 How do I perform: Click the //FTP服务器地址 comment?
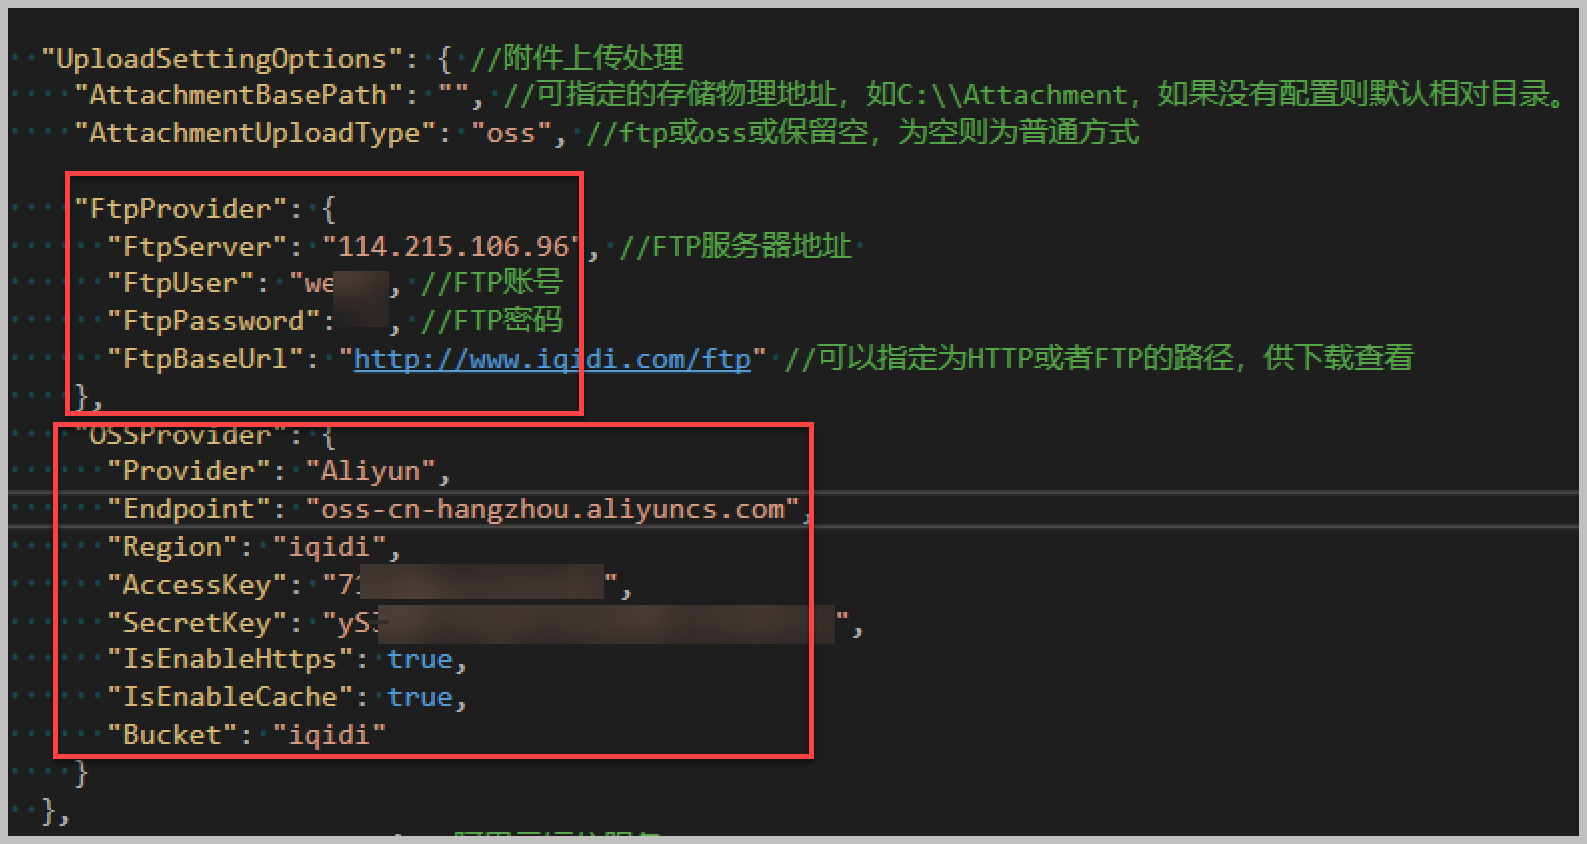735,246
